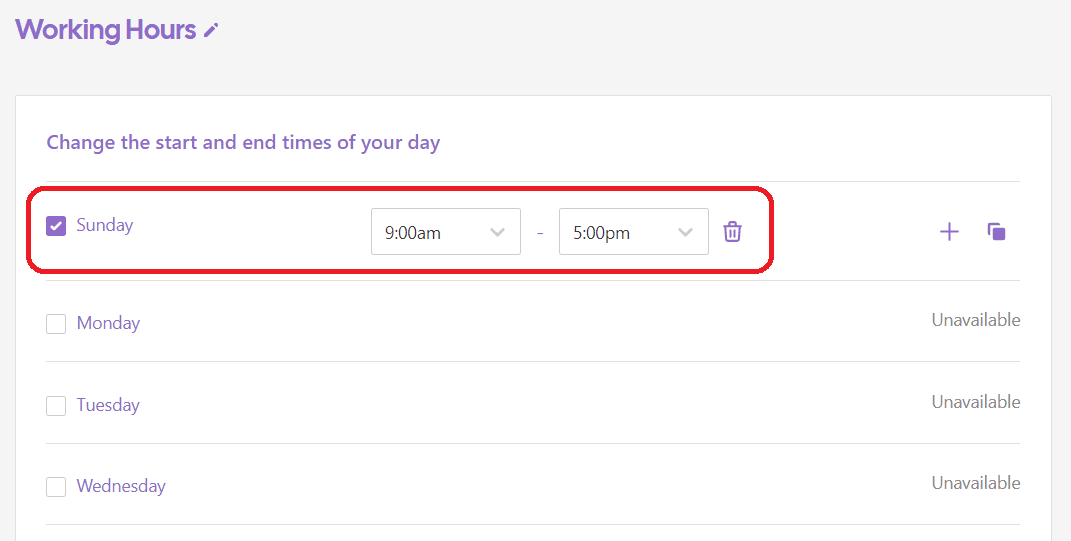Screen dimensions: 1071x541
Task: Delete Sunday's time slot with trash icon
Action: click(733, 232)
